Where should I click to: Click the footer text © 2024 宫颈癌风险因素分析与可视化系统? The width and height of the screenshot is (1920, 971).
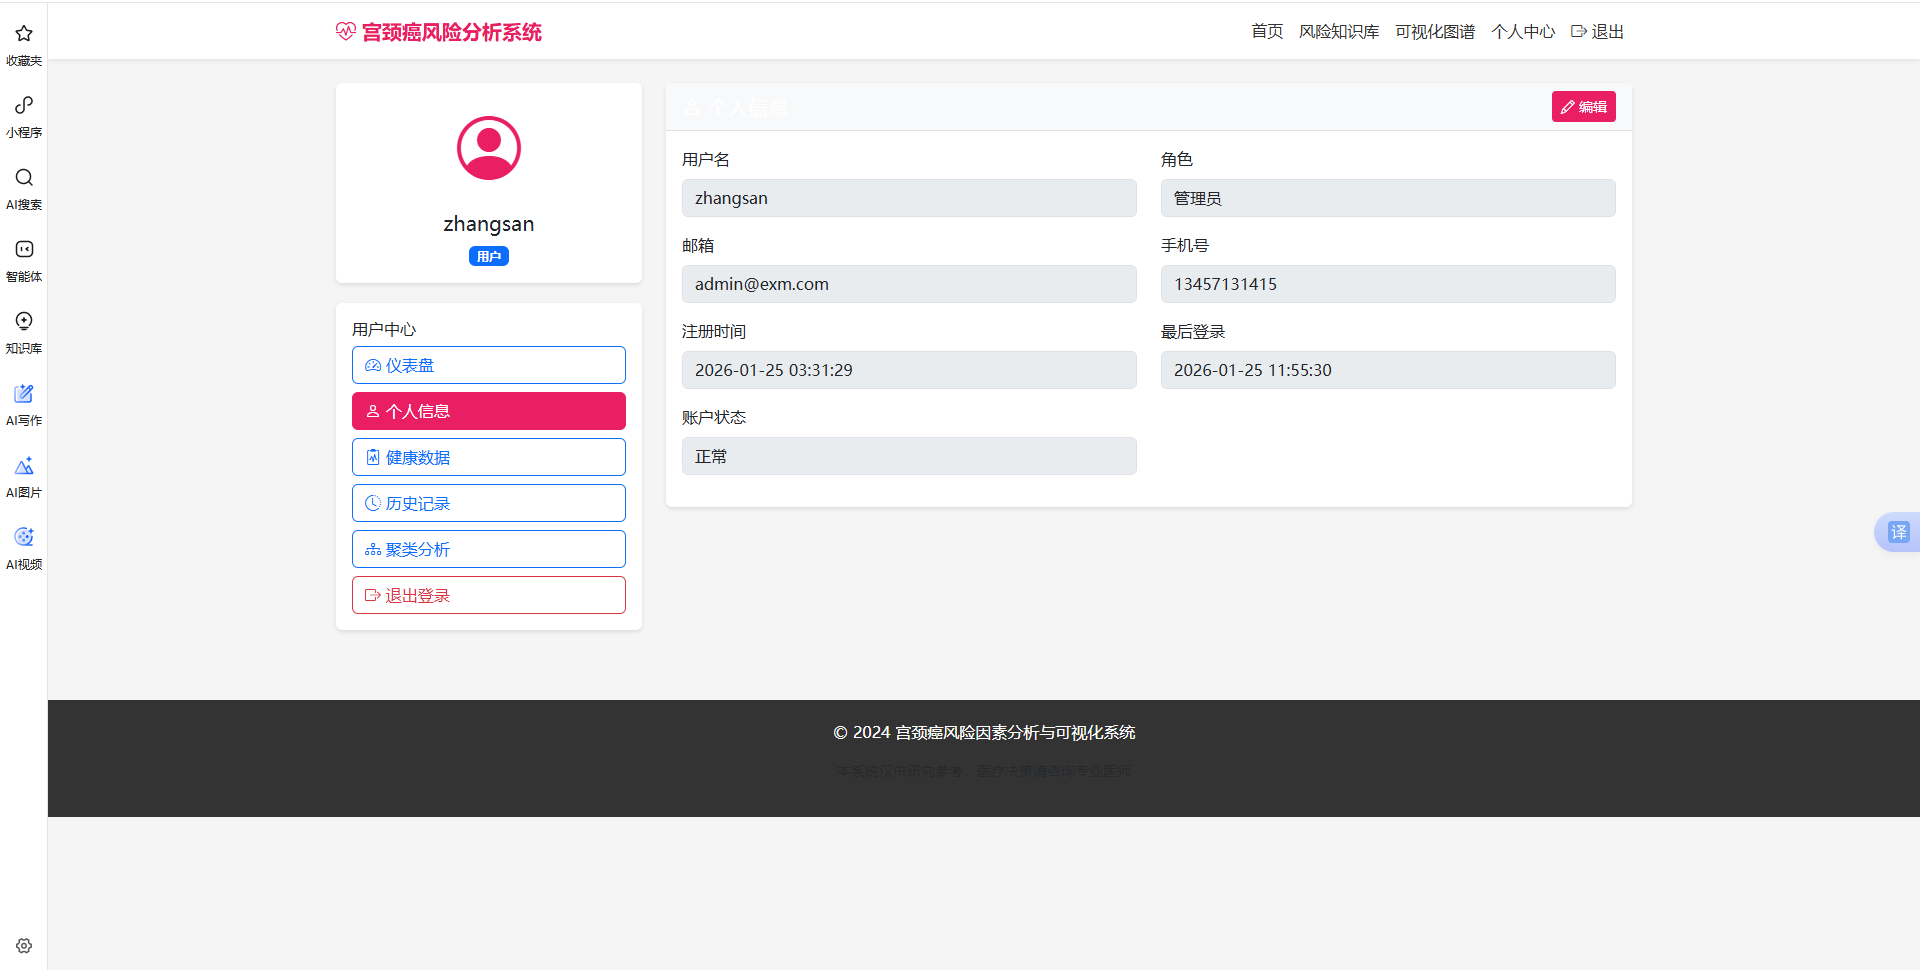coord(984,733)
